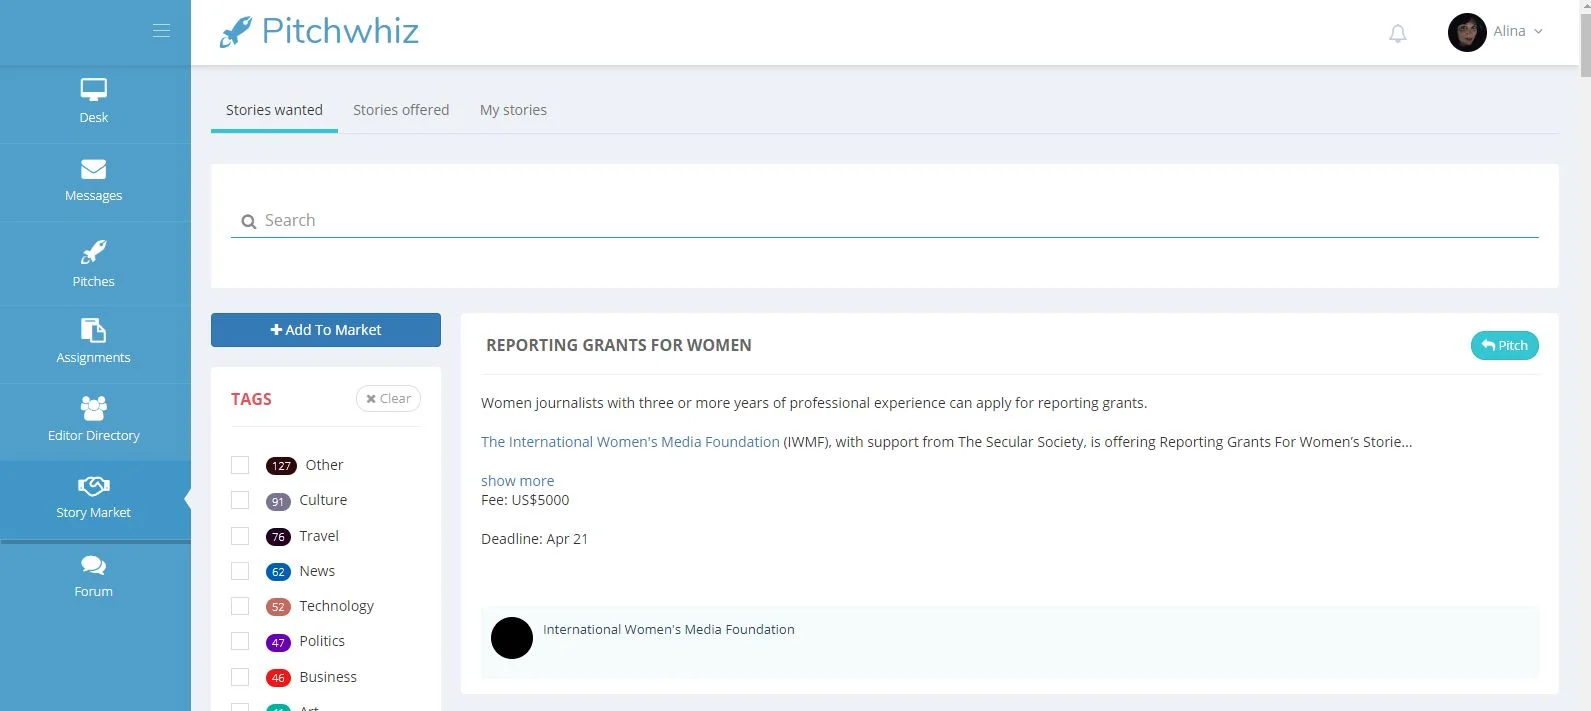Viewport: 1591px width, 711px height.
Task: Check the Politics tag checkbox
Action: 240,641
